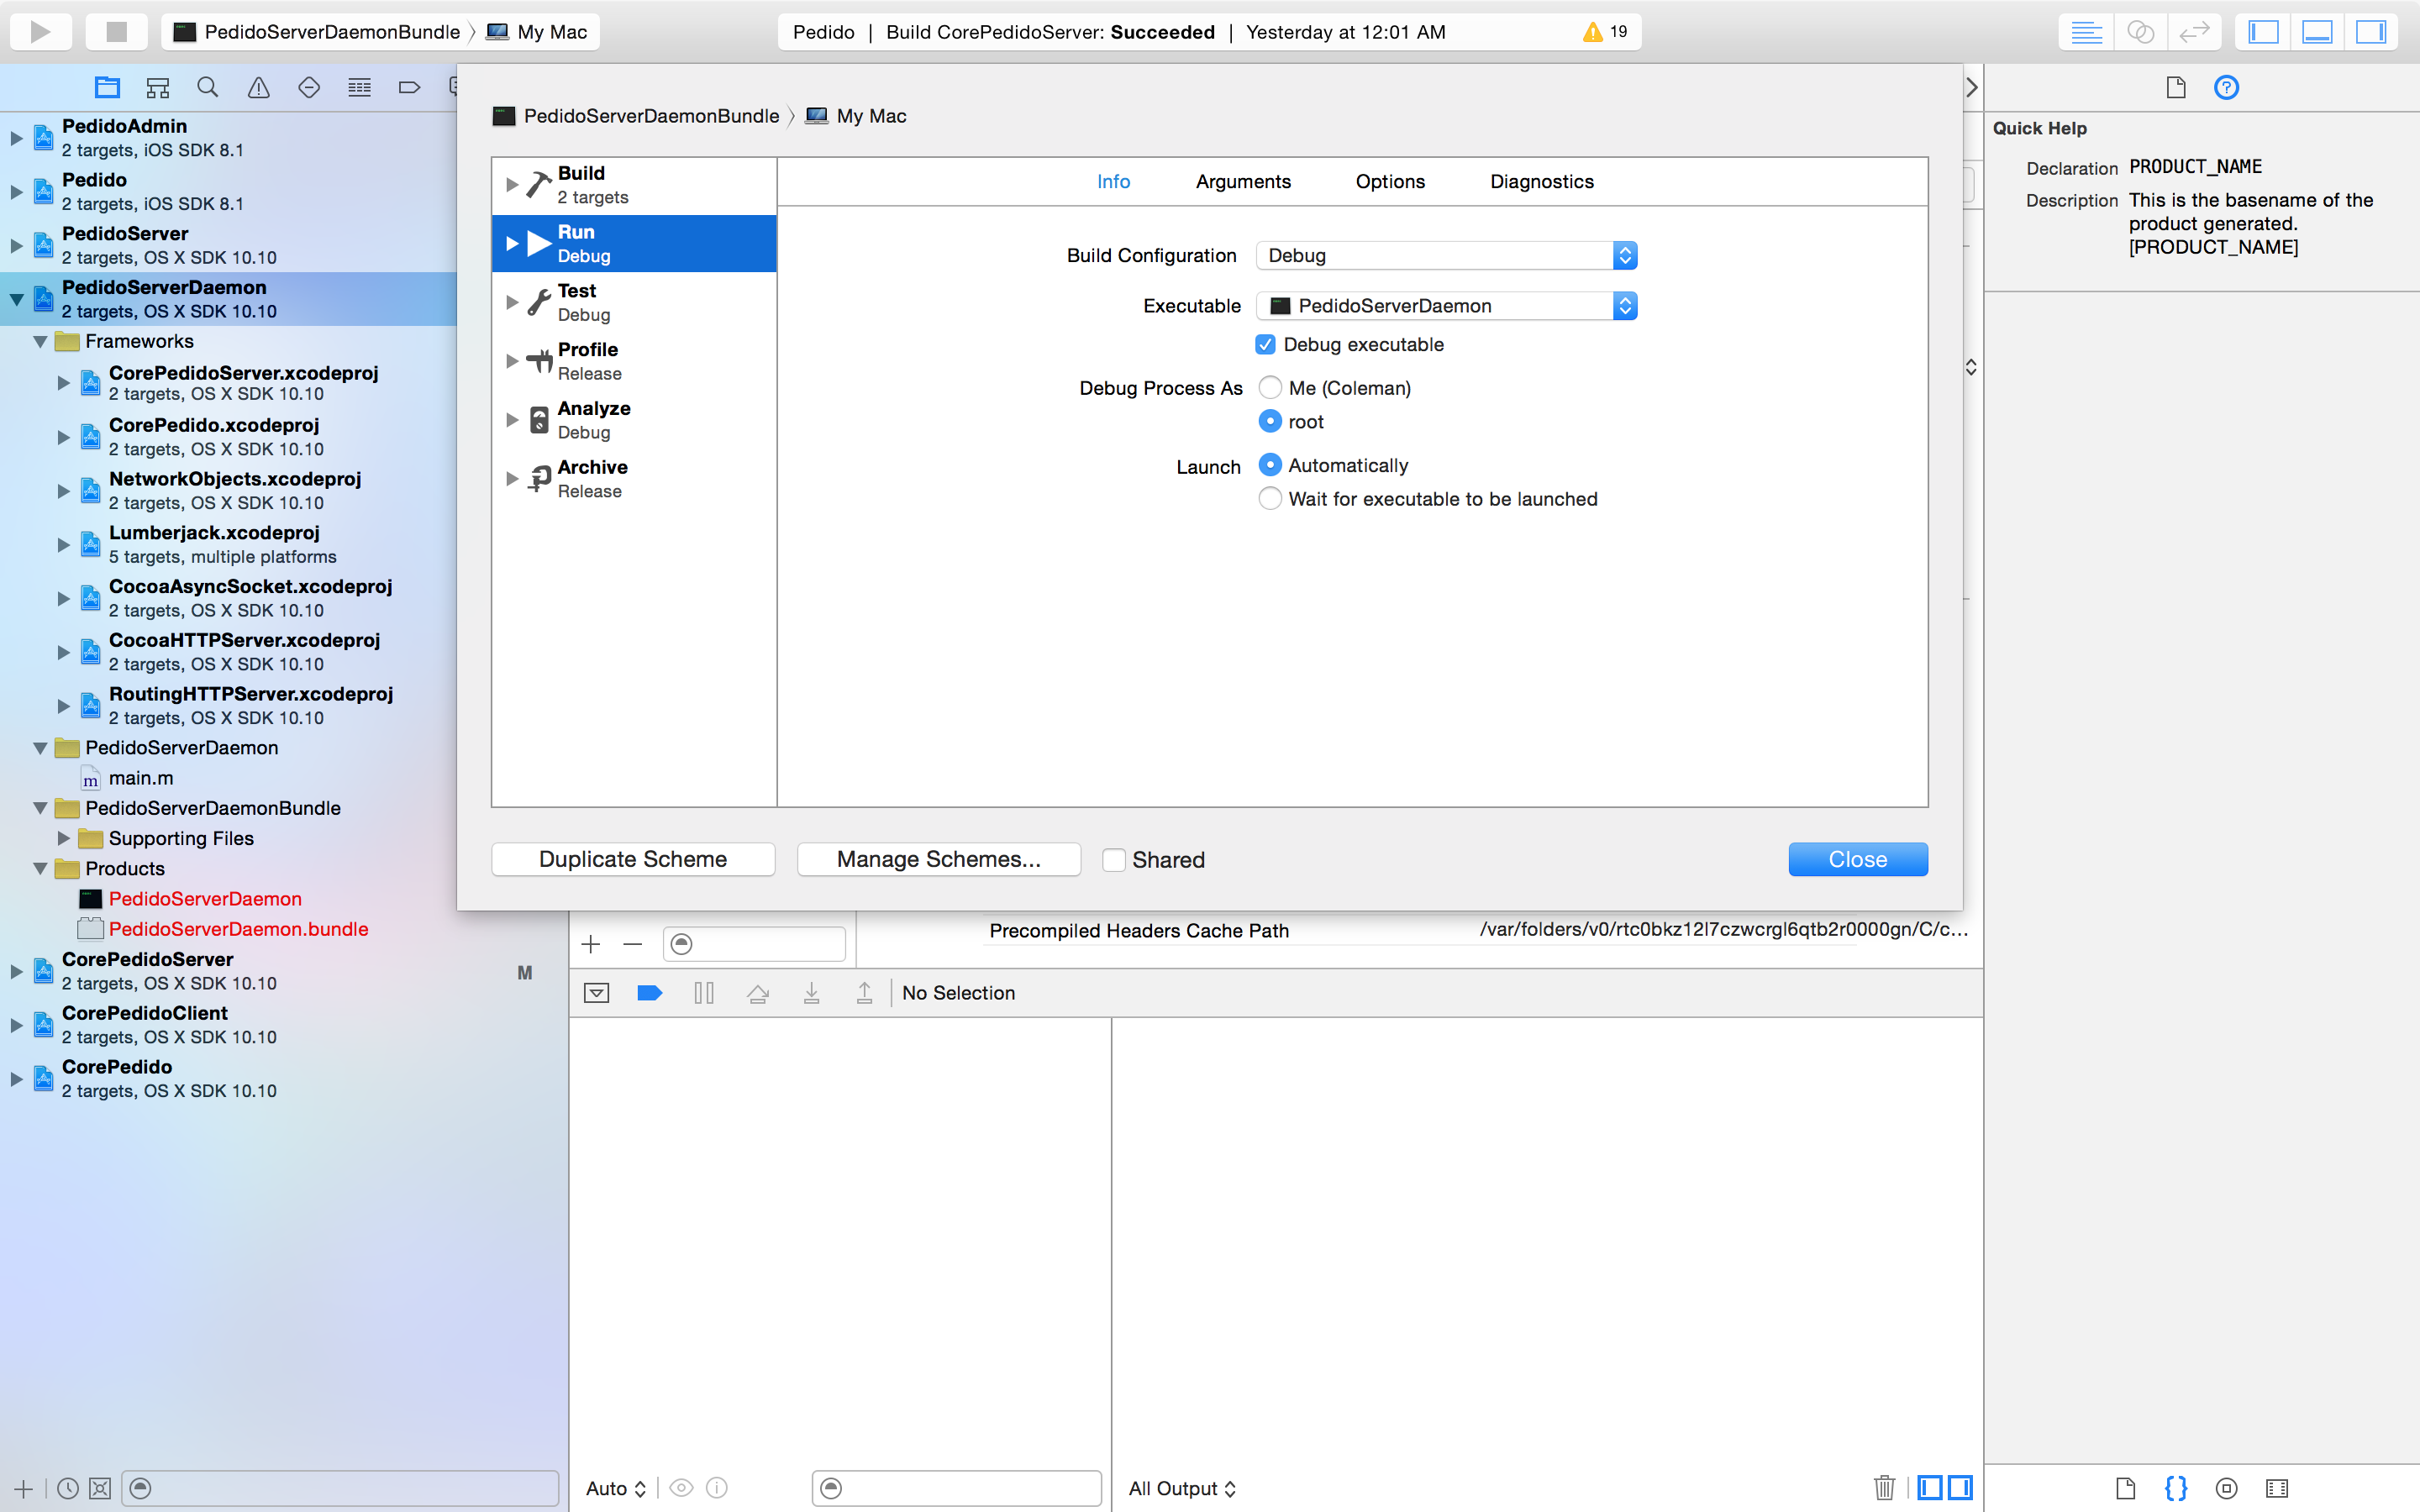Viewport: 2420px width, 1512px height.
Task: Select the Run action in the scheme list
Action: 634,243
